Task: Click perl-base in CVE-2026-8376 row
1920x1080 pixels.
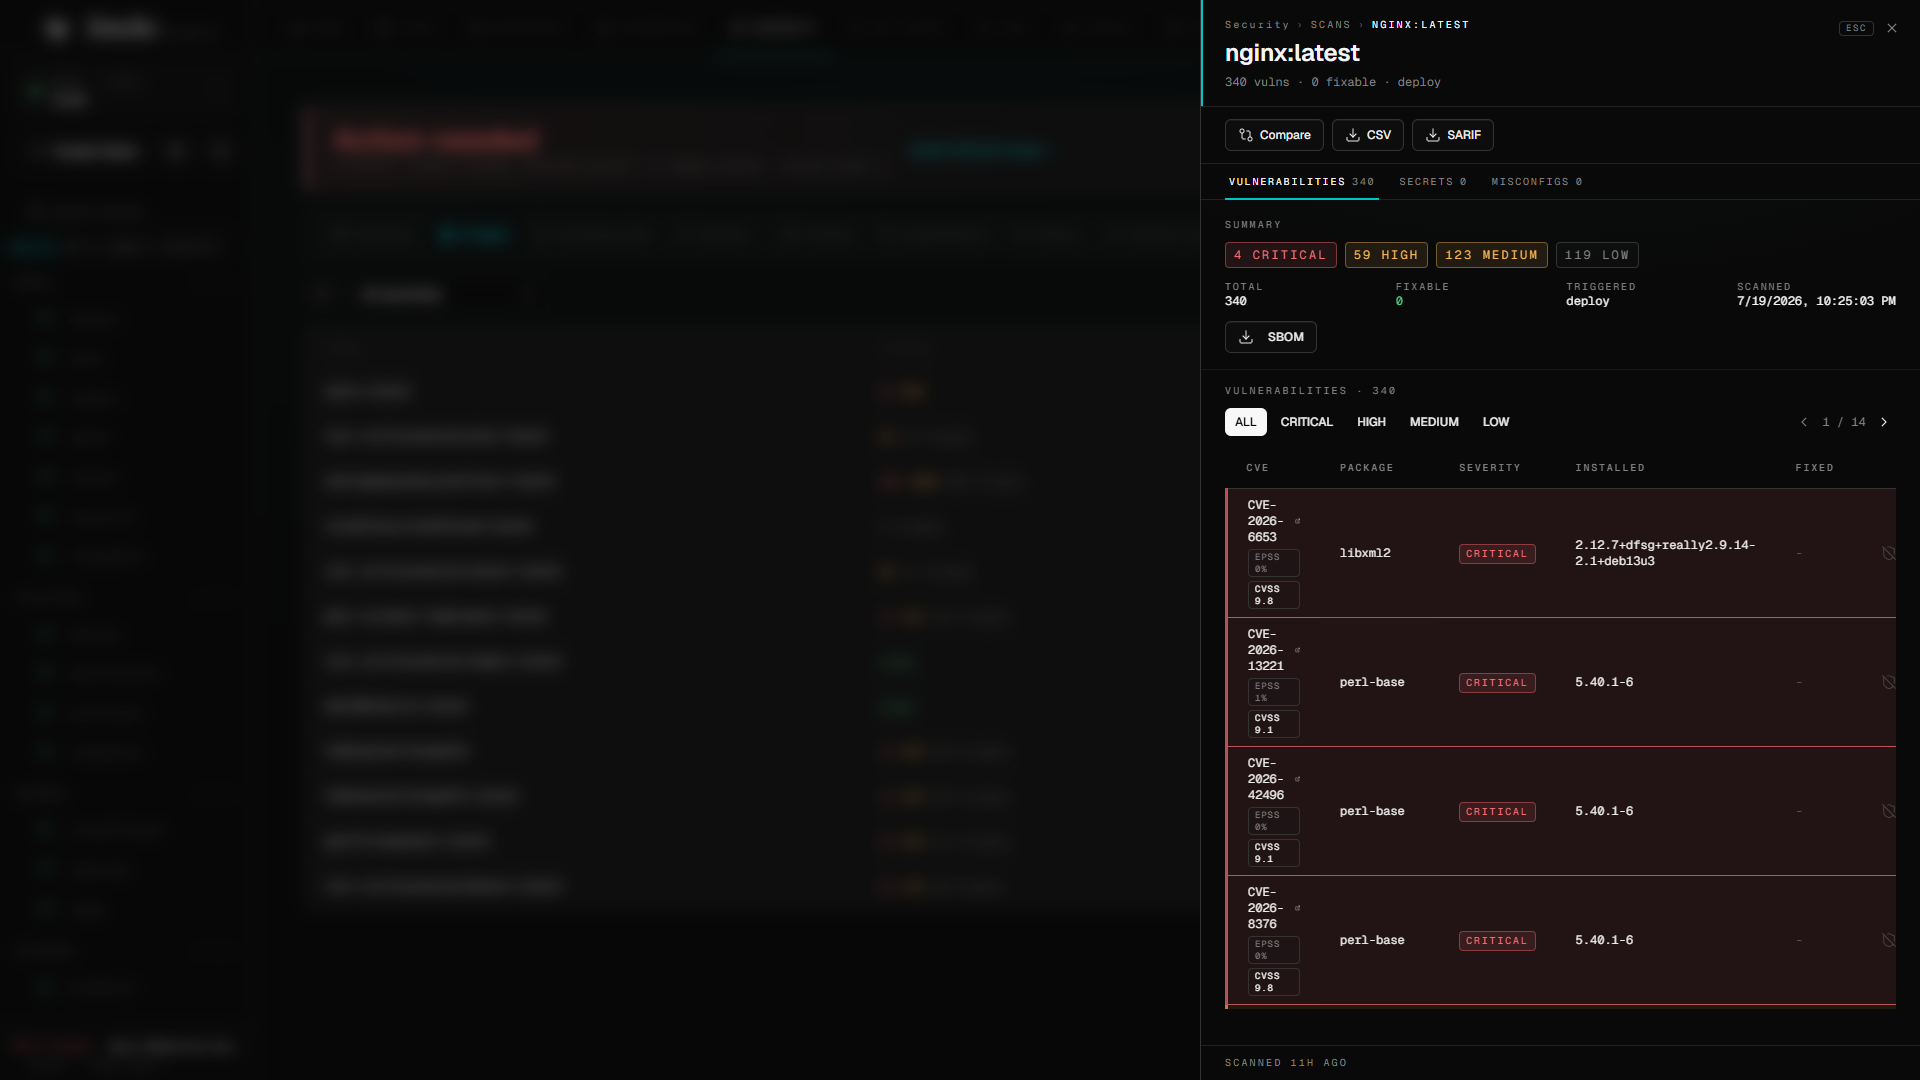Action: 1372,940
